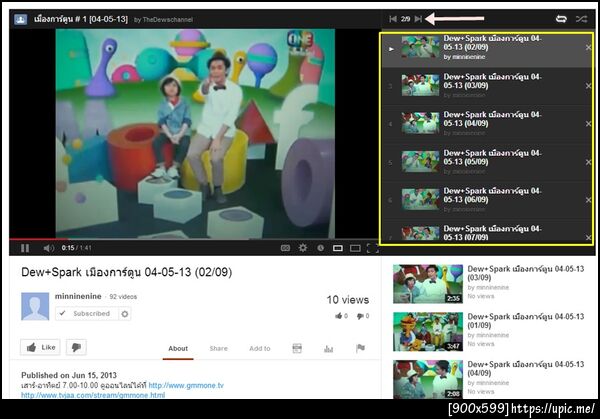
Task: Skip to previous playlist video
Action: 393,19
